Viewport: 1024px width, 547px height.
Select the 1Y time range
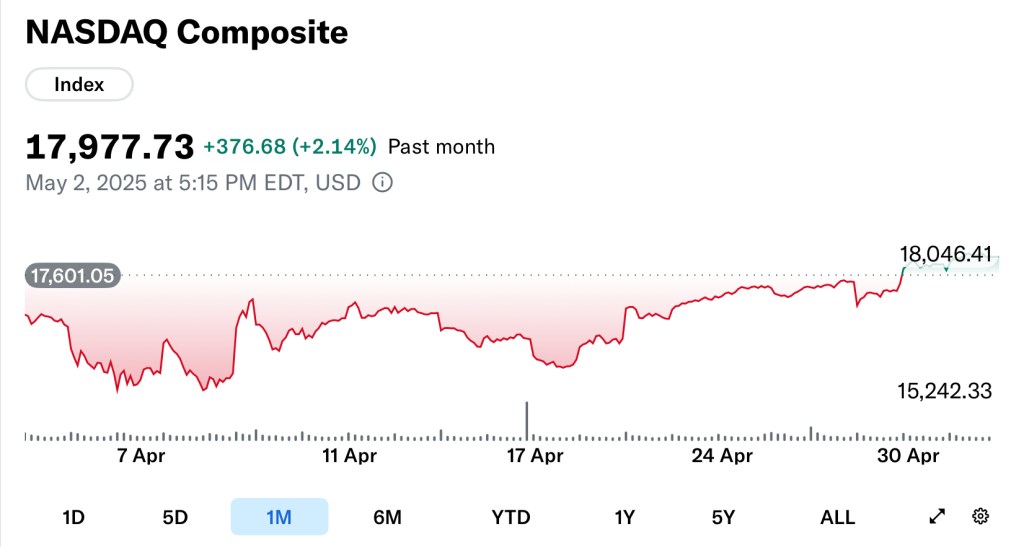(x=625, y=517)
